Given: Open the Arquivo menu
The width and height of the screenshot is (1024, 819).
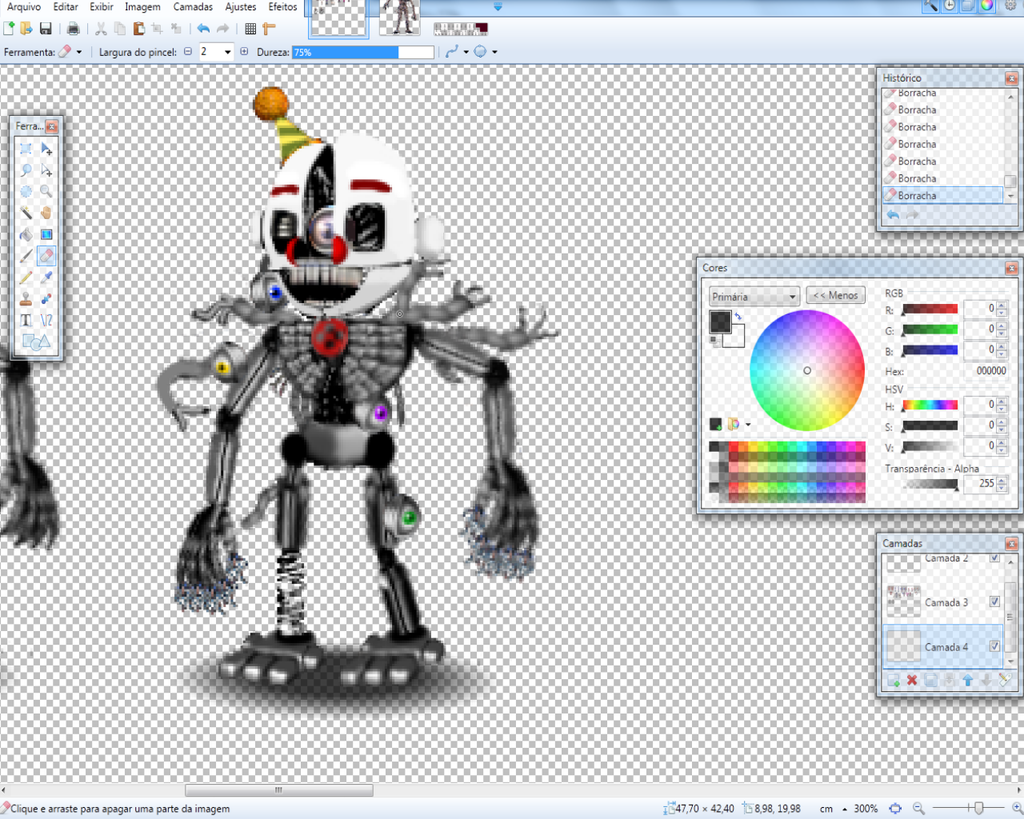Looking at the screenshot, I should pyautogui.click(x=24, y=7).
